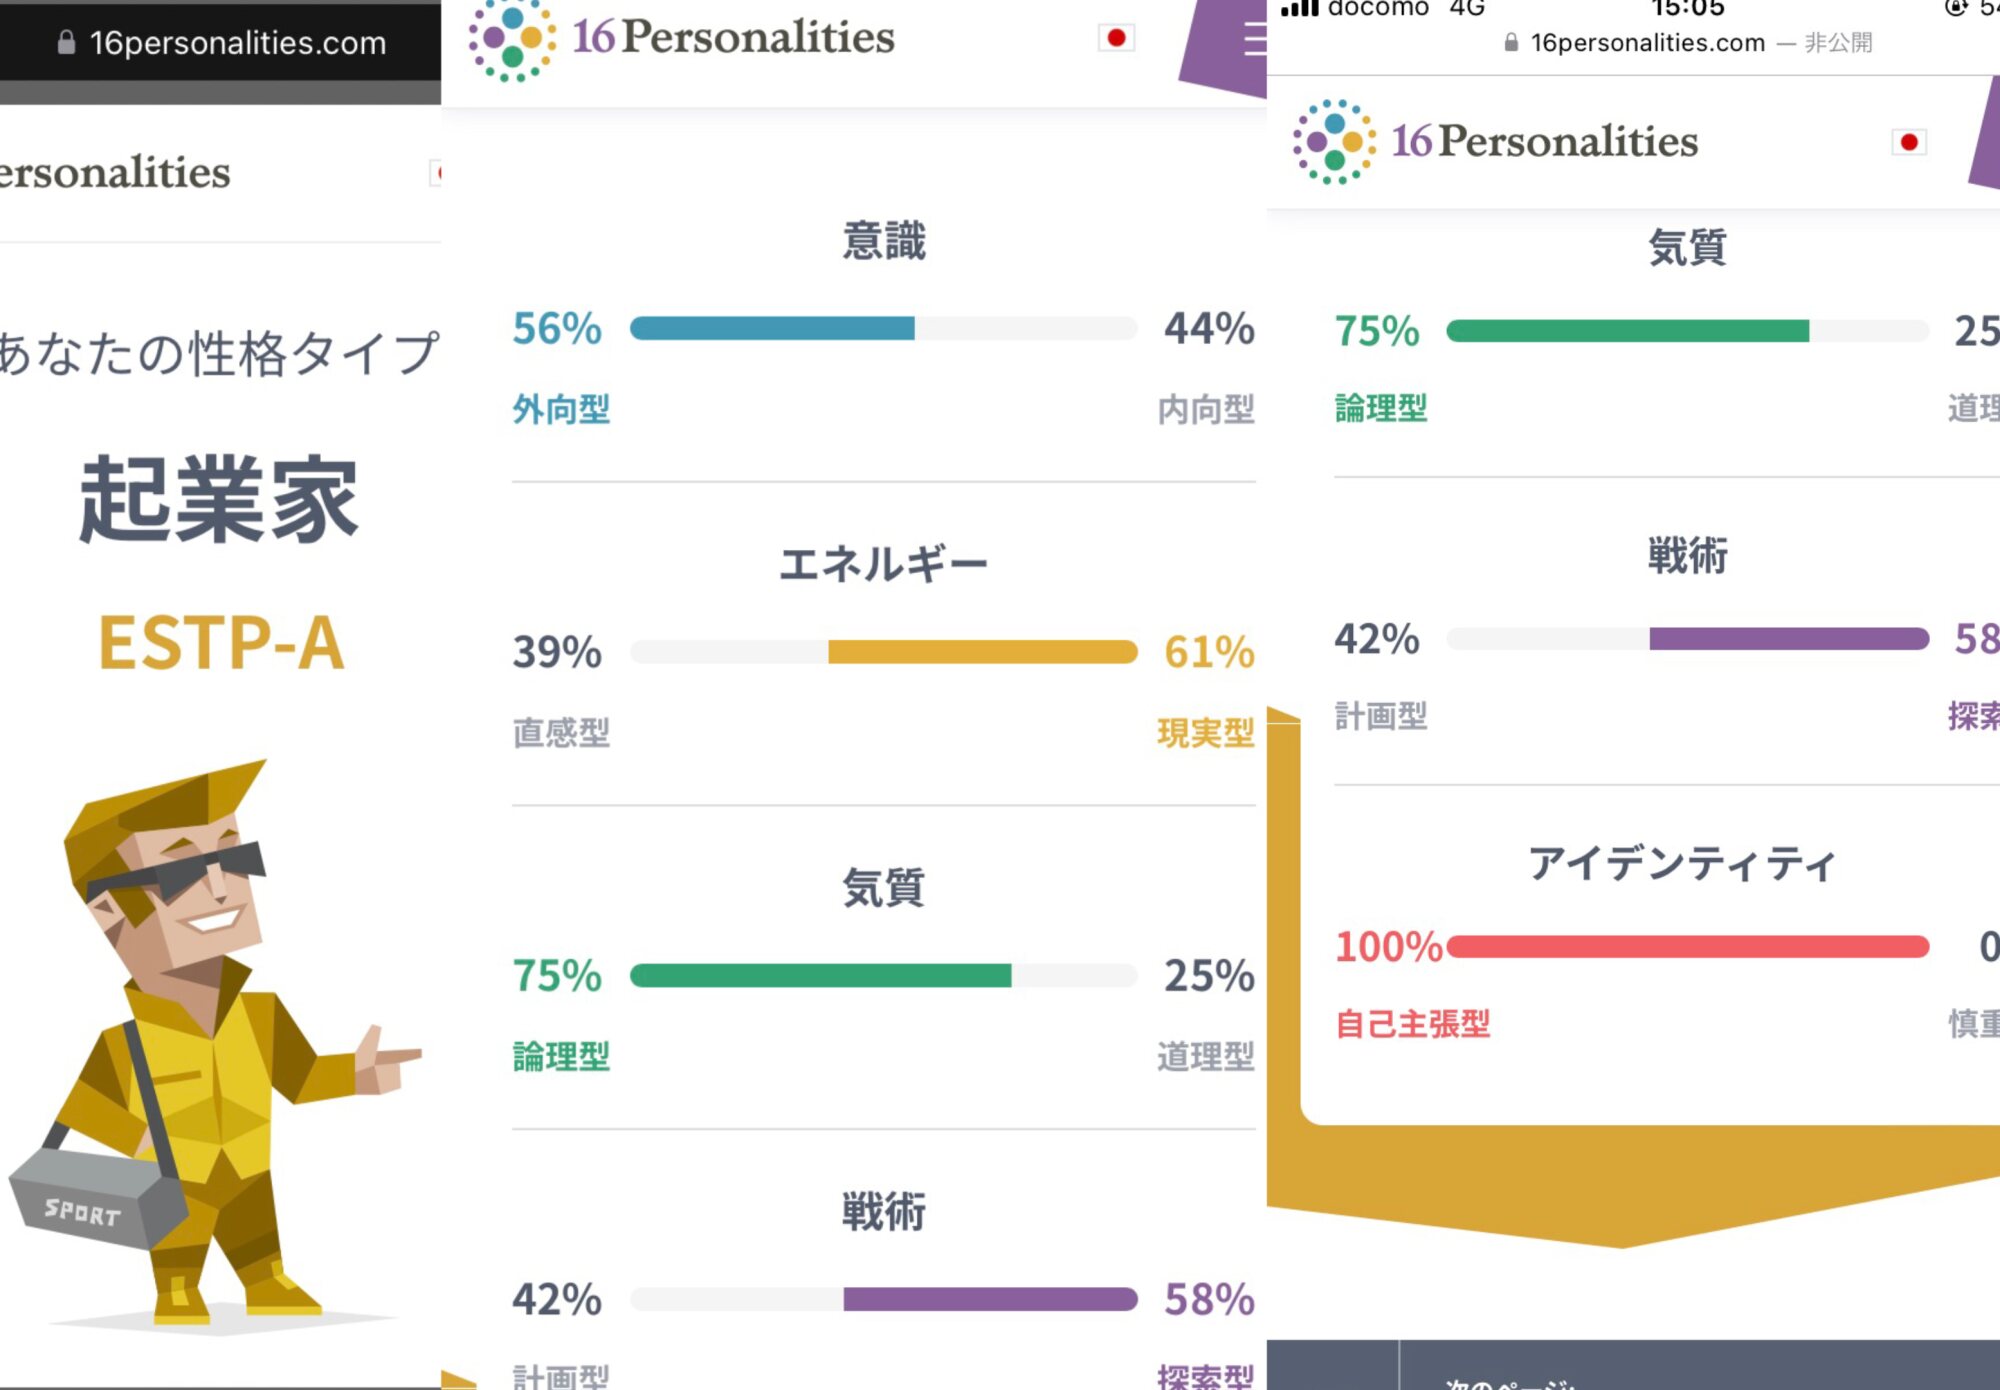Select the 直感型 trait label
Image resolution: width=2000 pixels, height=1390 pixels.
[561, 733]
